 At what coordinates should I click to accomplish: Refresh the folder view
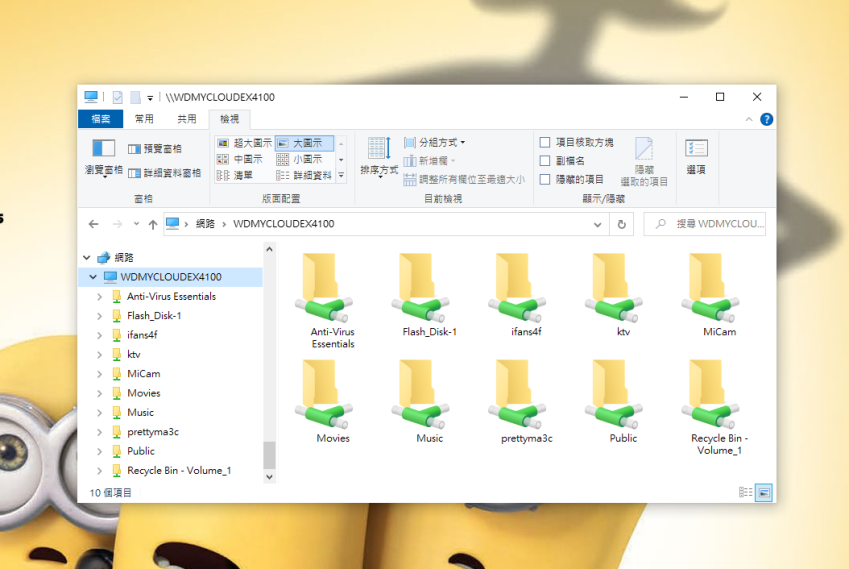pyautogui.click(x=622, y=224)
